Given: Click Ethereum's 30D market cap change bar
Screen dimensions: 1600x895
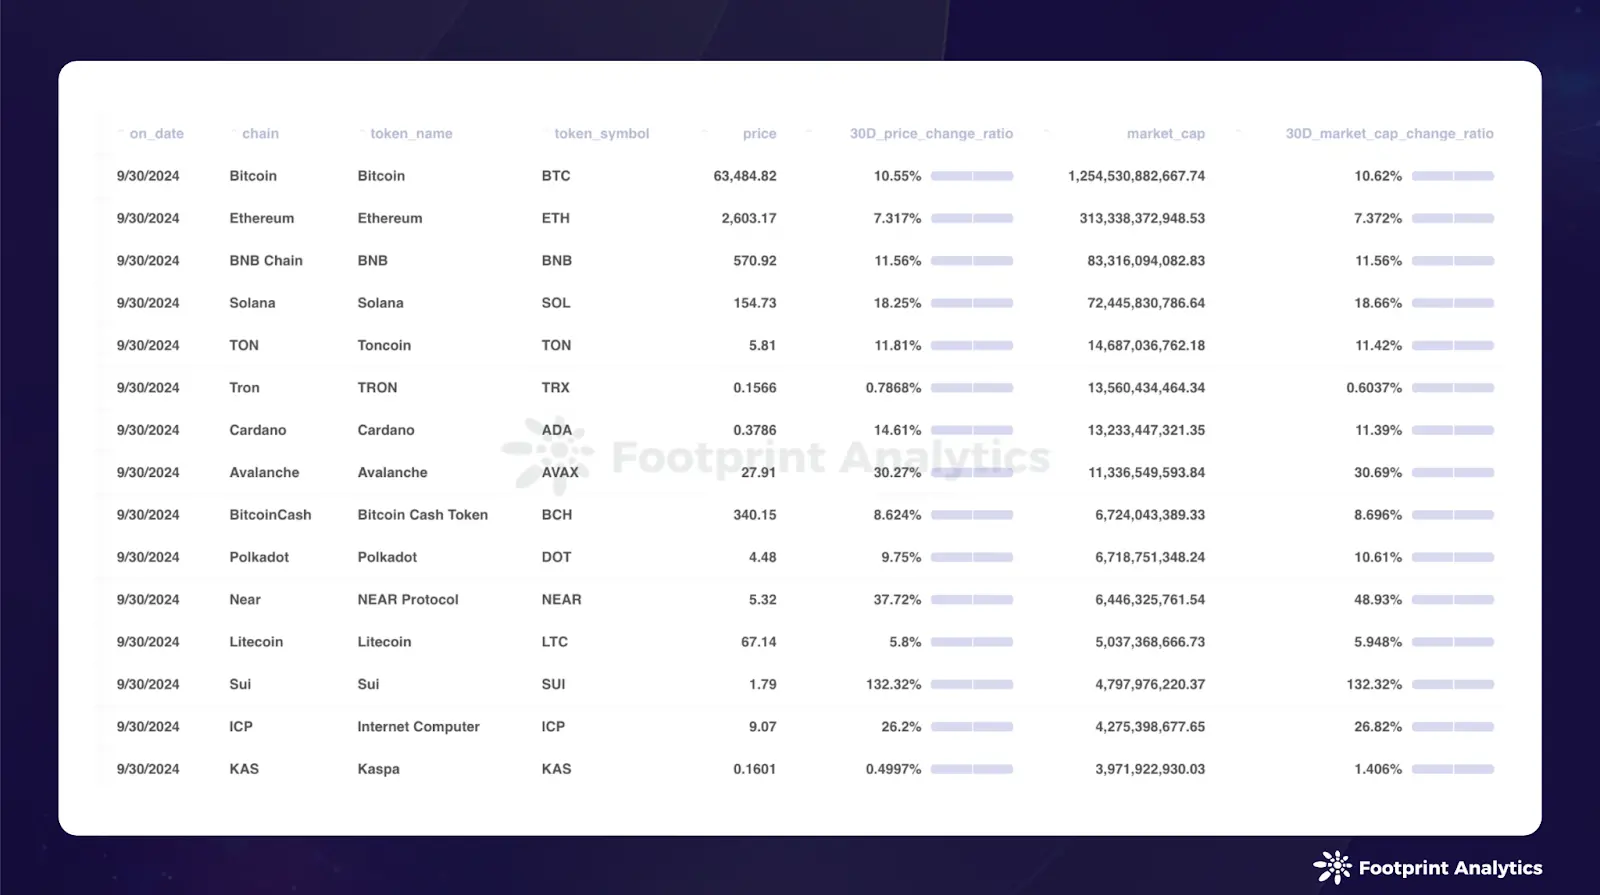Looking at the screenshot, I should (x=1452, y=218).
